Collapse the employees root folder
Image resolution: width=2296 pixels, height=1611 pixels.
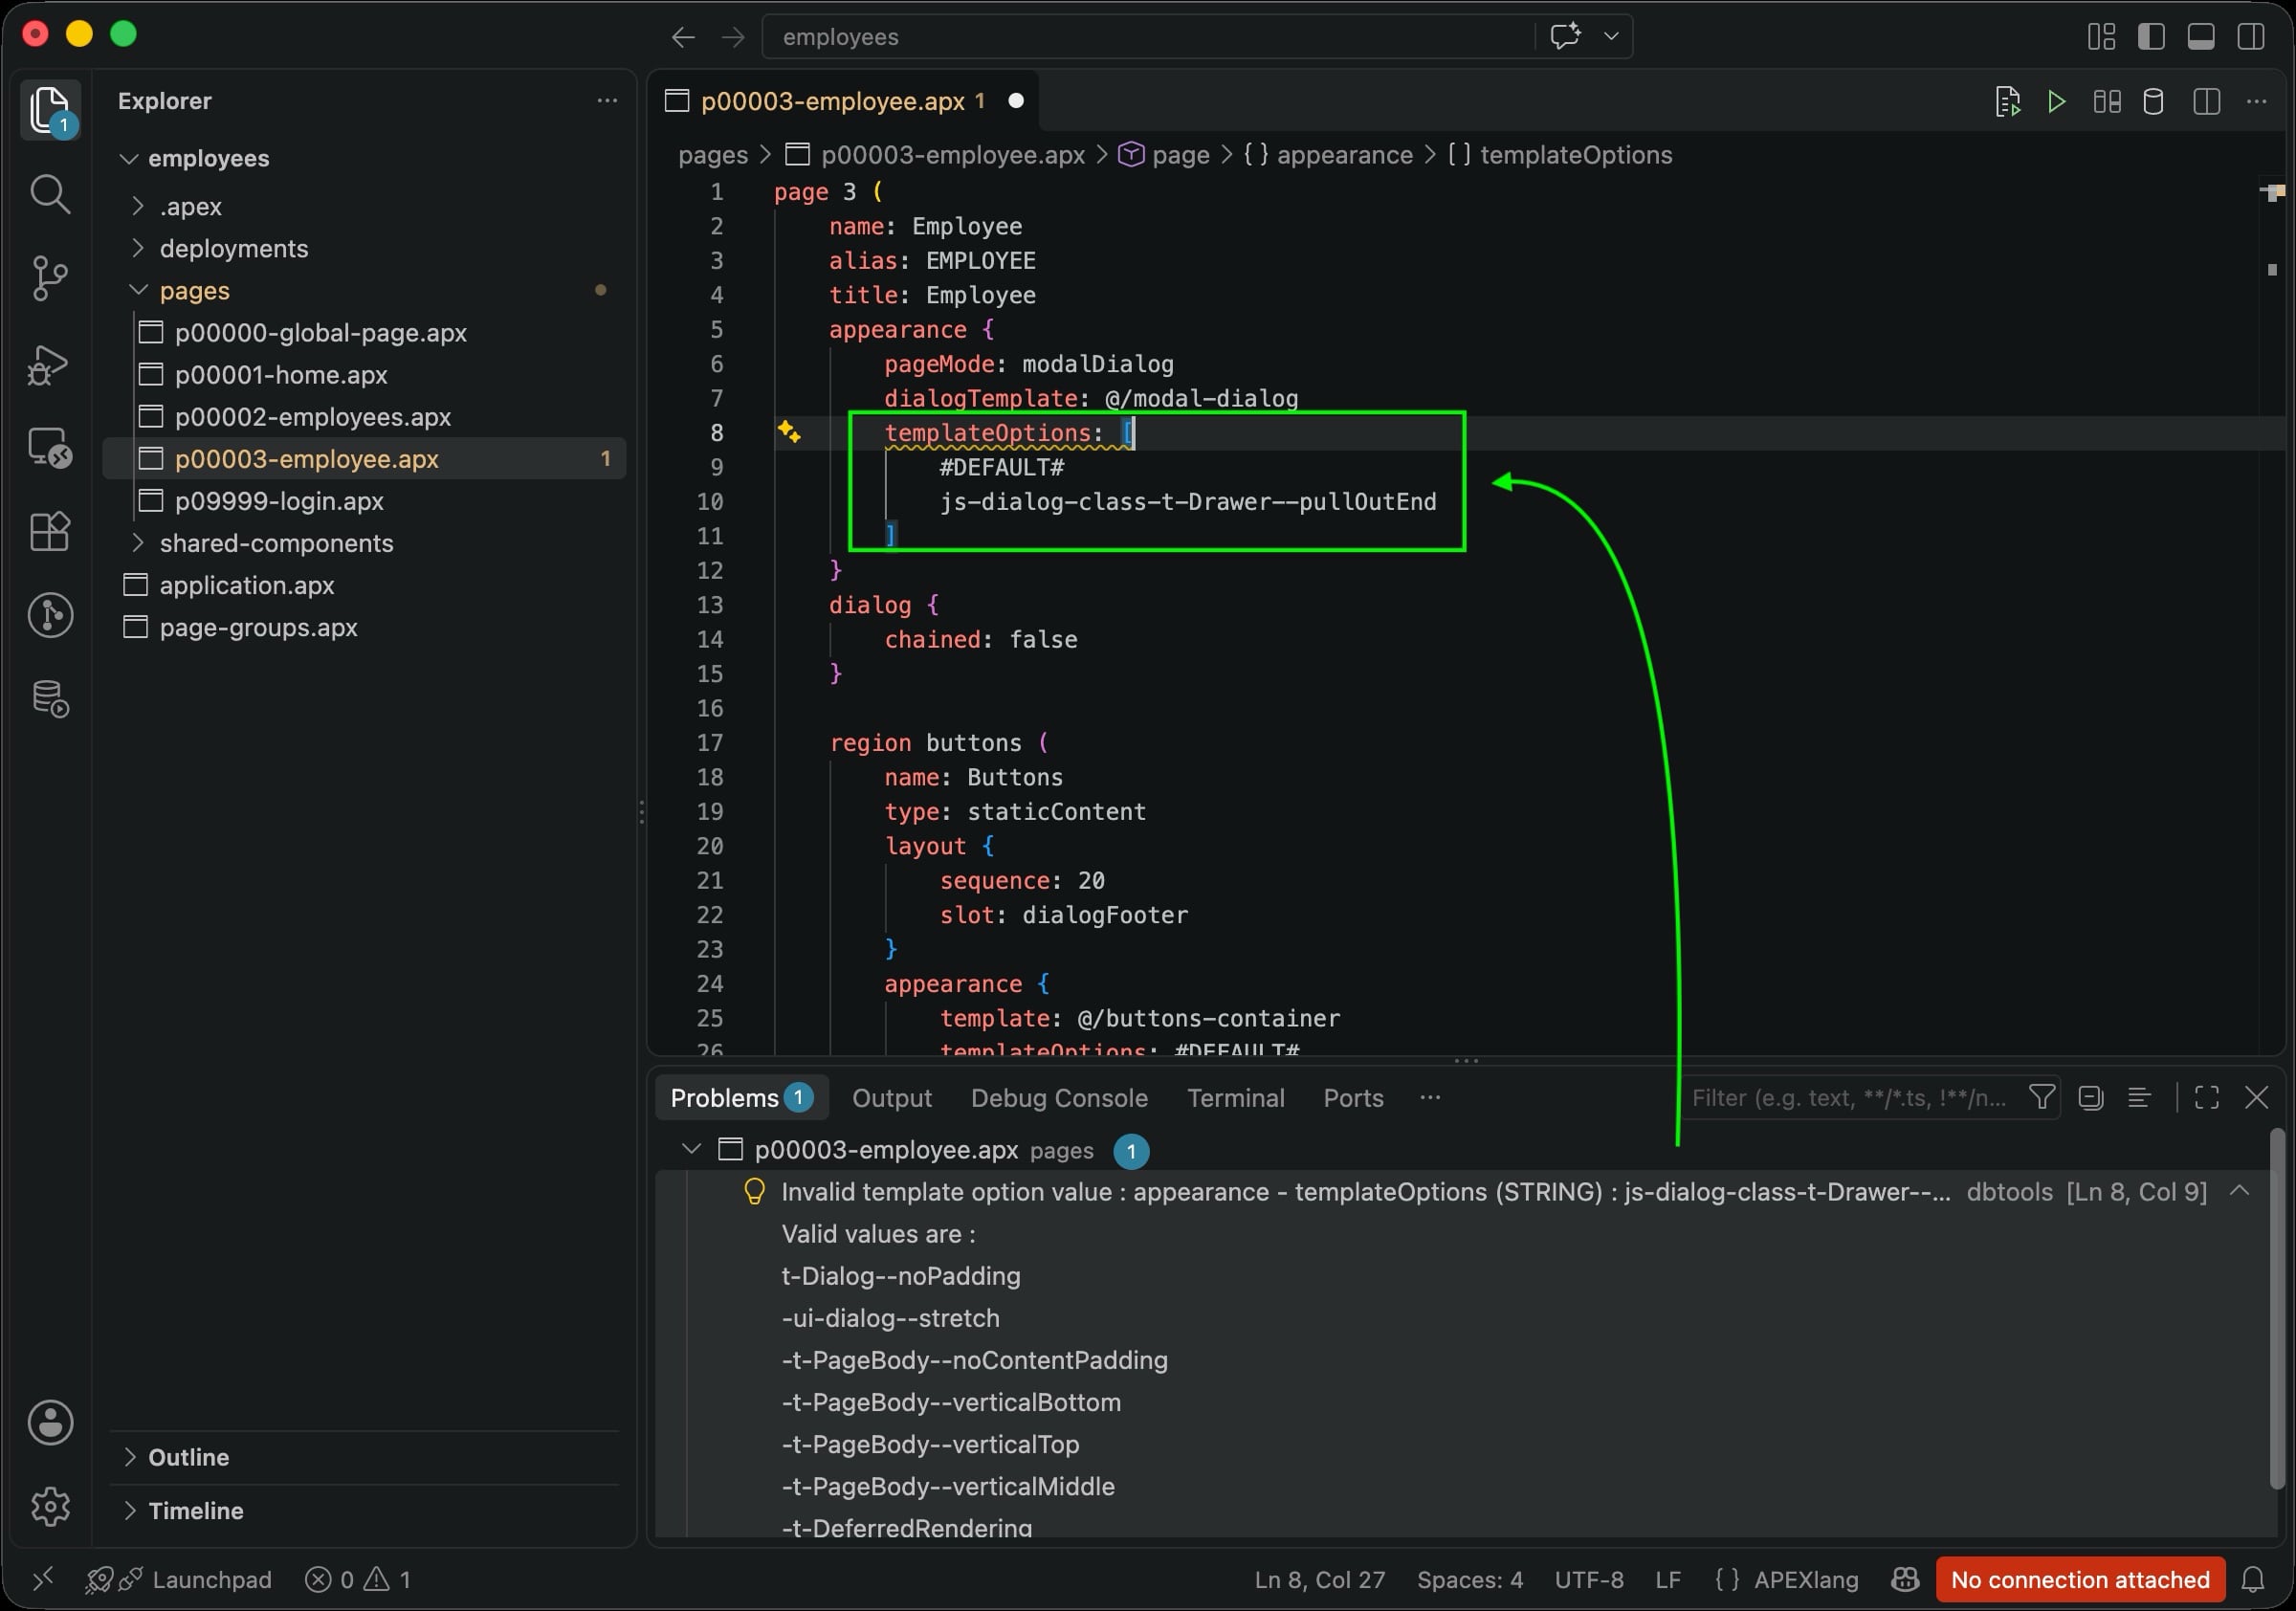(x=128, y=158)
